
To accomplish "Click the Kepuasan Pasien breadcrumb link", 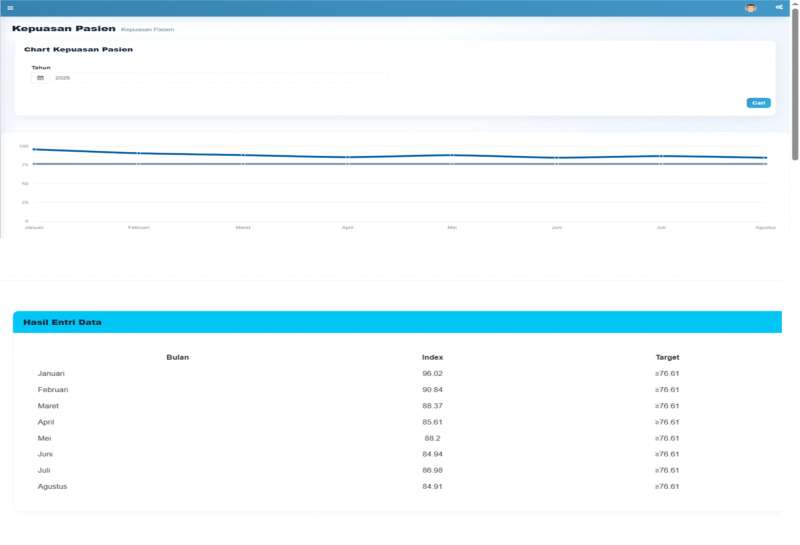I will [x=147, y=30].
